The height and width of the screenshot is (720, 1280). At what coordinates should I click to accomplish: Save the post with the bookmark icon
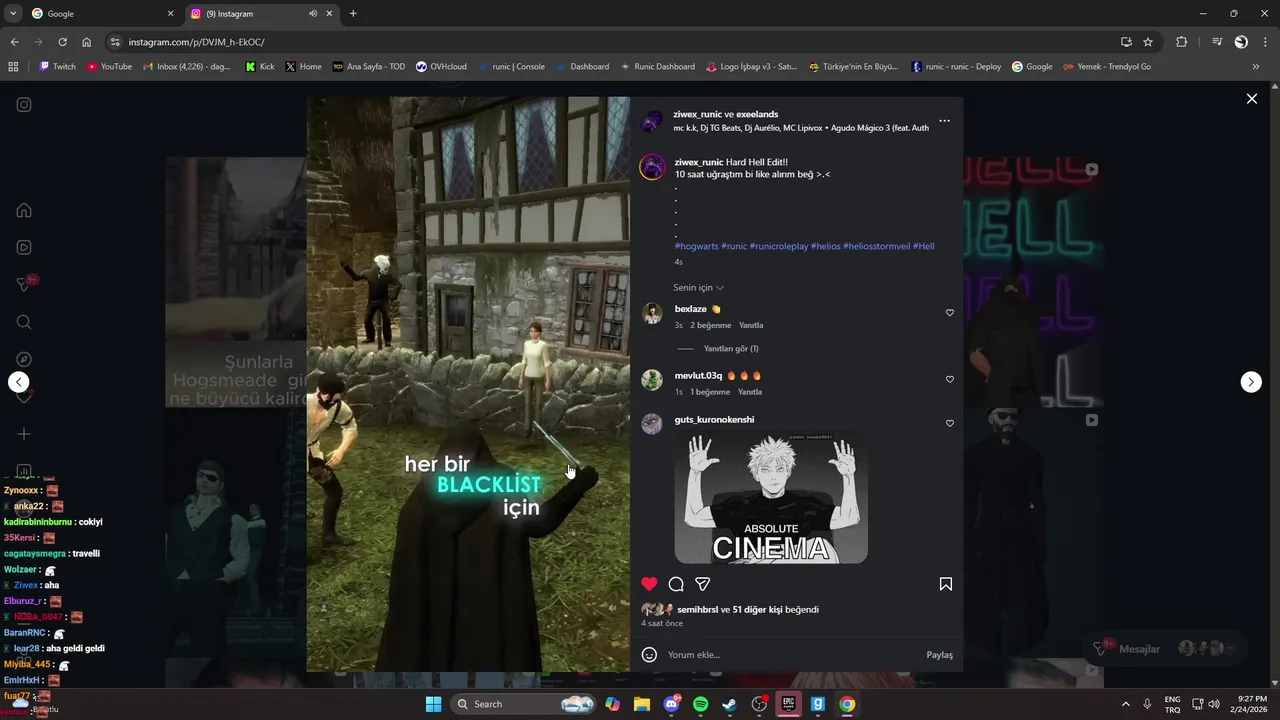click(945, 584)
